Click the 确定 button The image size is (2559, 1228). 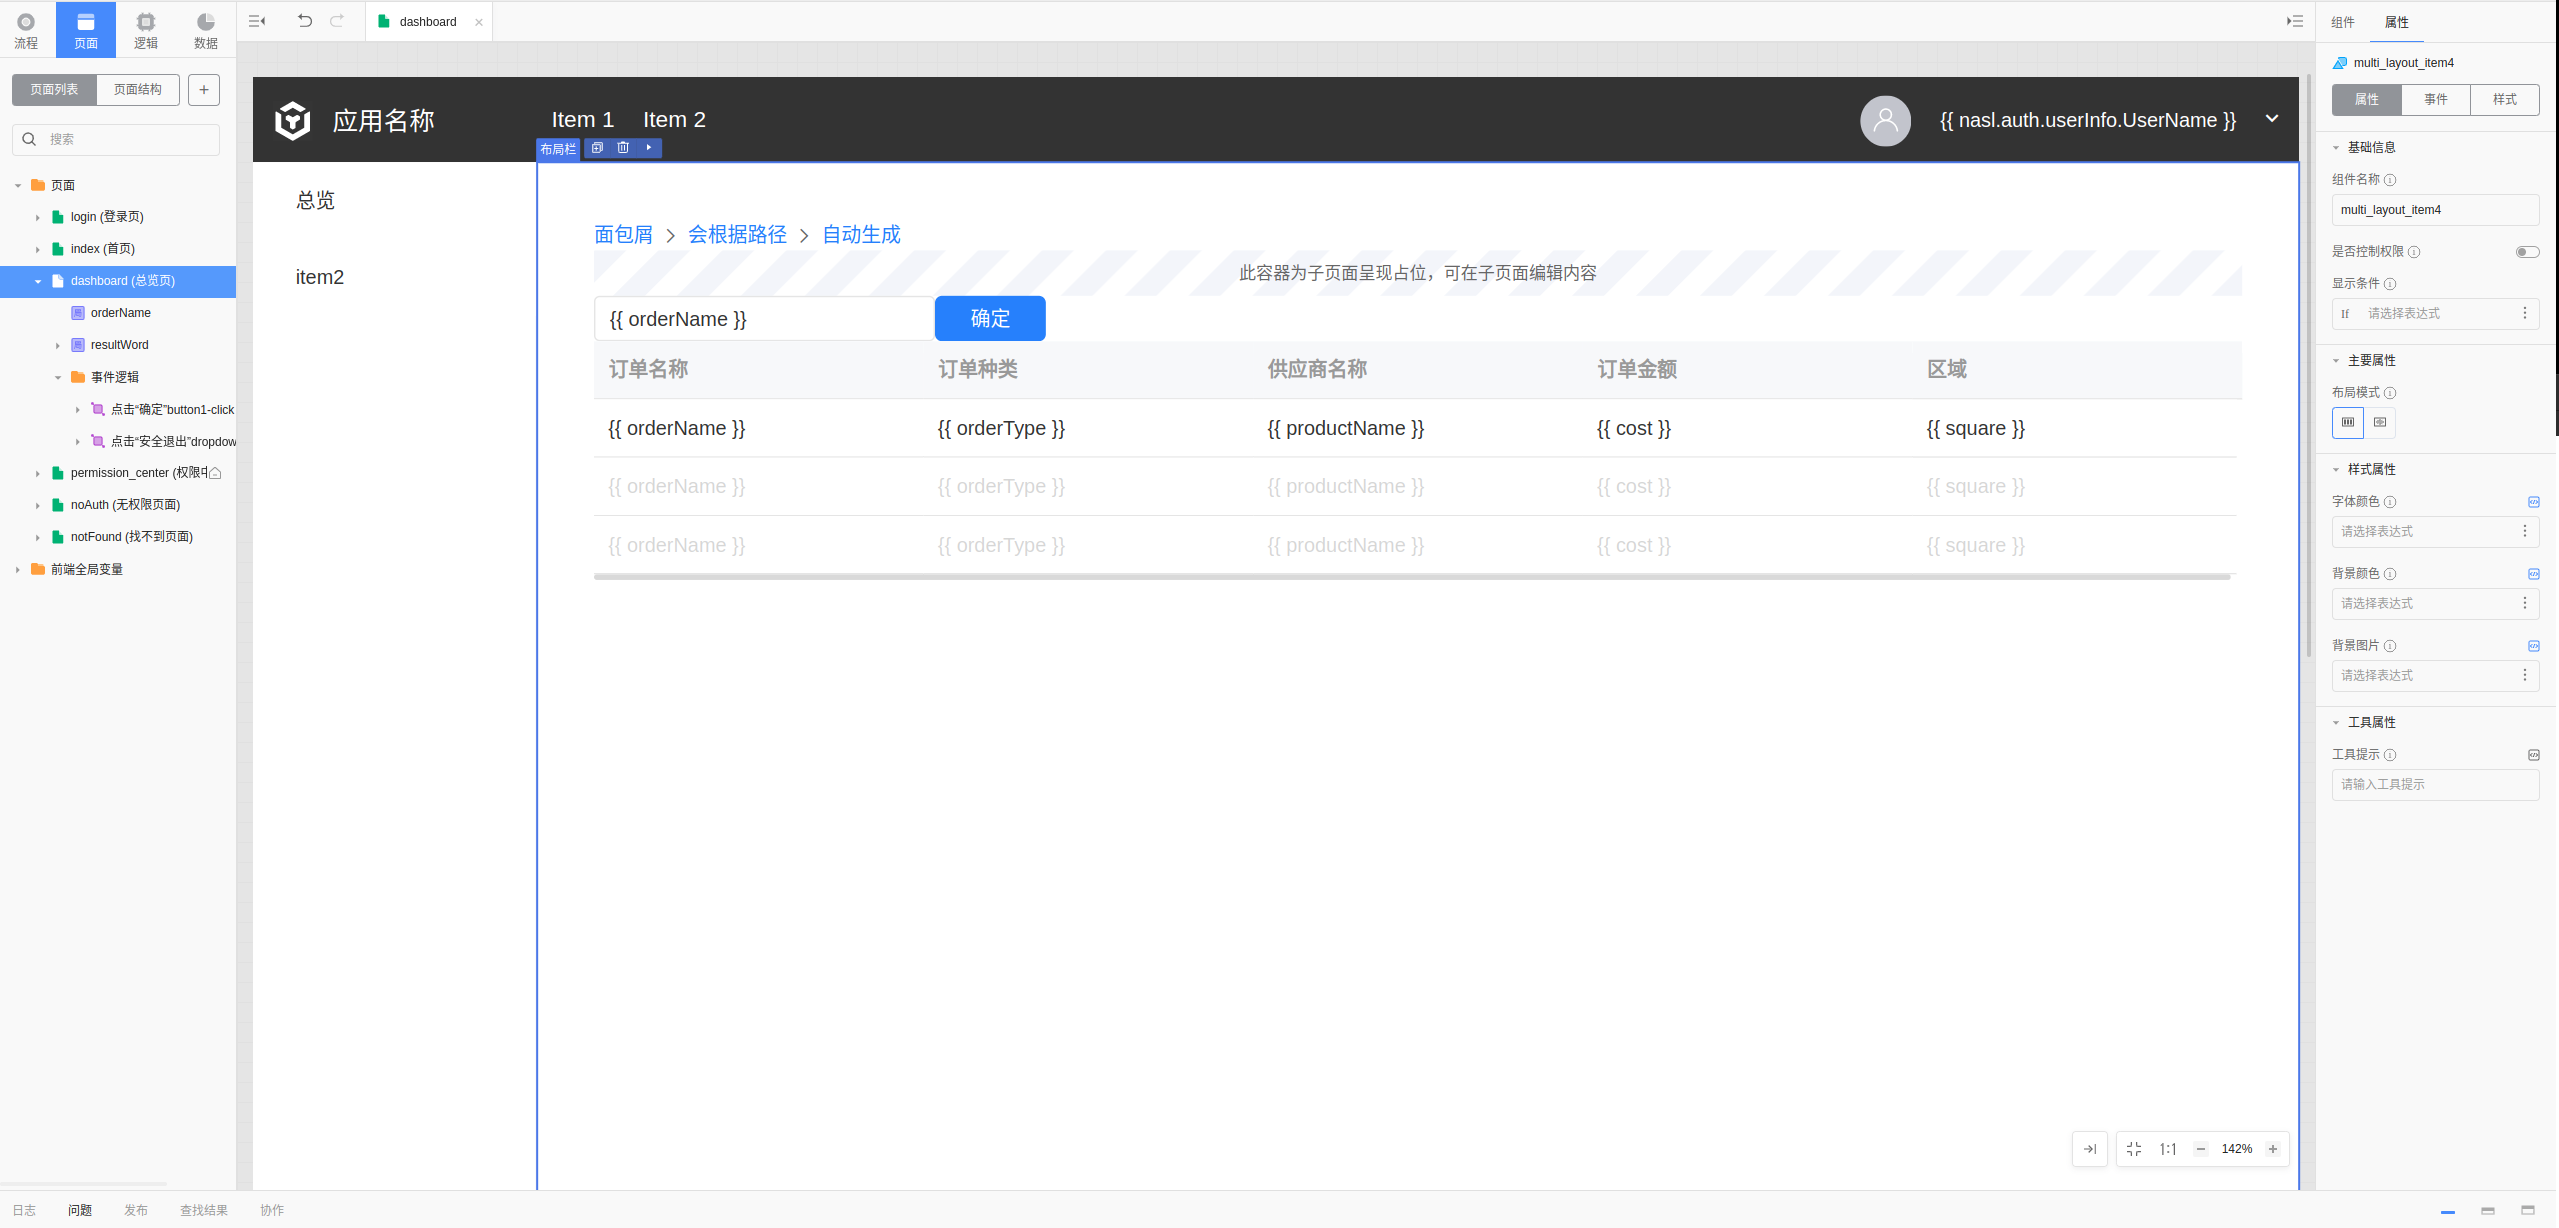point(990,319)
